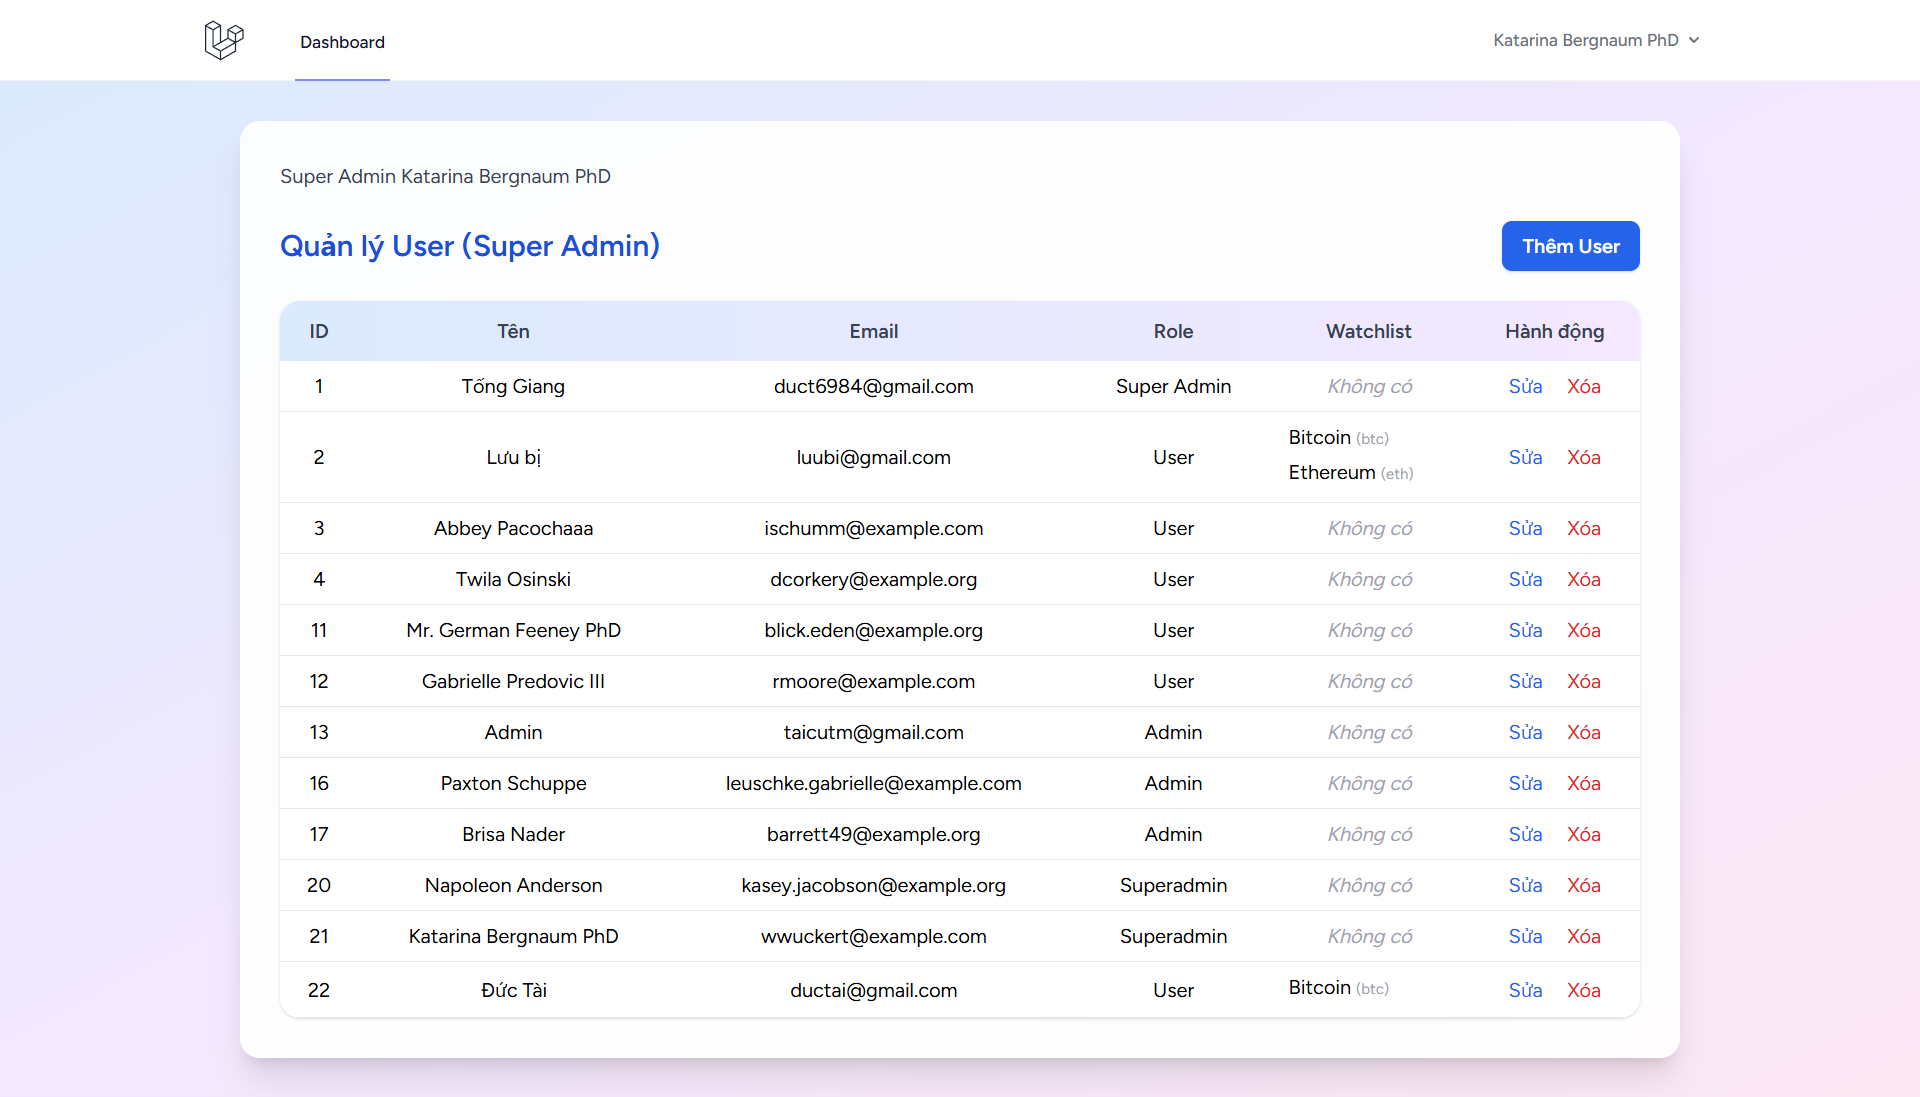Delete Brisa Nader using Xóa
1920x1097 pixels.
point(1583,835)
